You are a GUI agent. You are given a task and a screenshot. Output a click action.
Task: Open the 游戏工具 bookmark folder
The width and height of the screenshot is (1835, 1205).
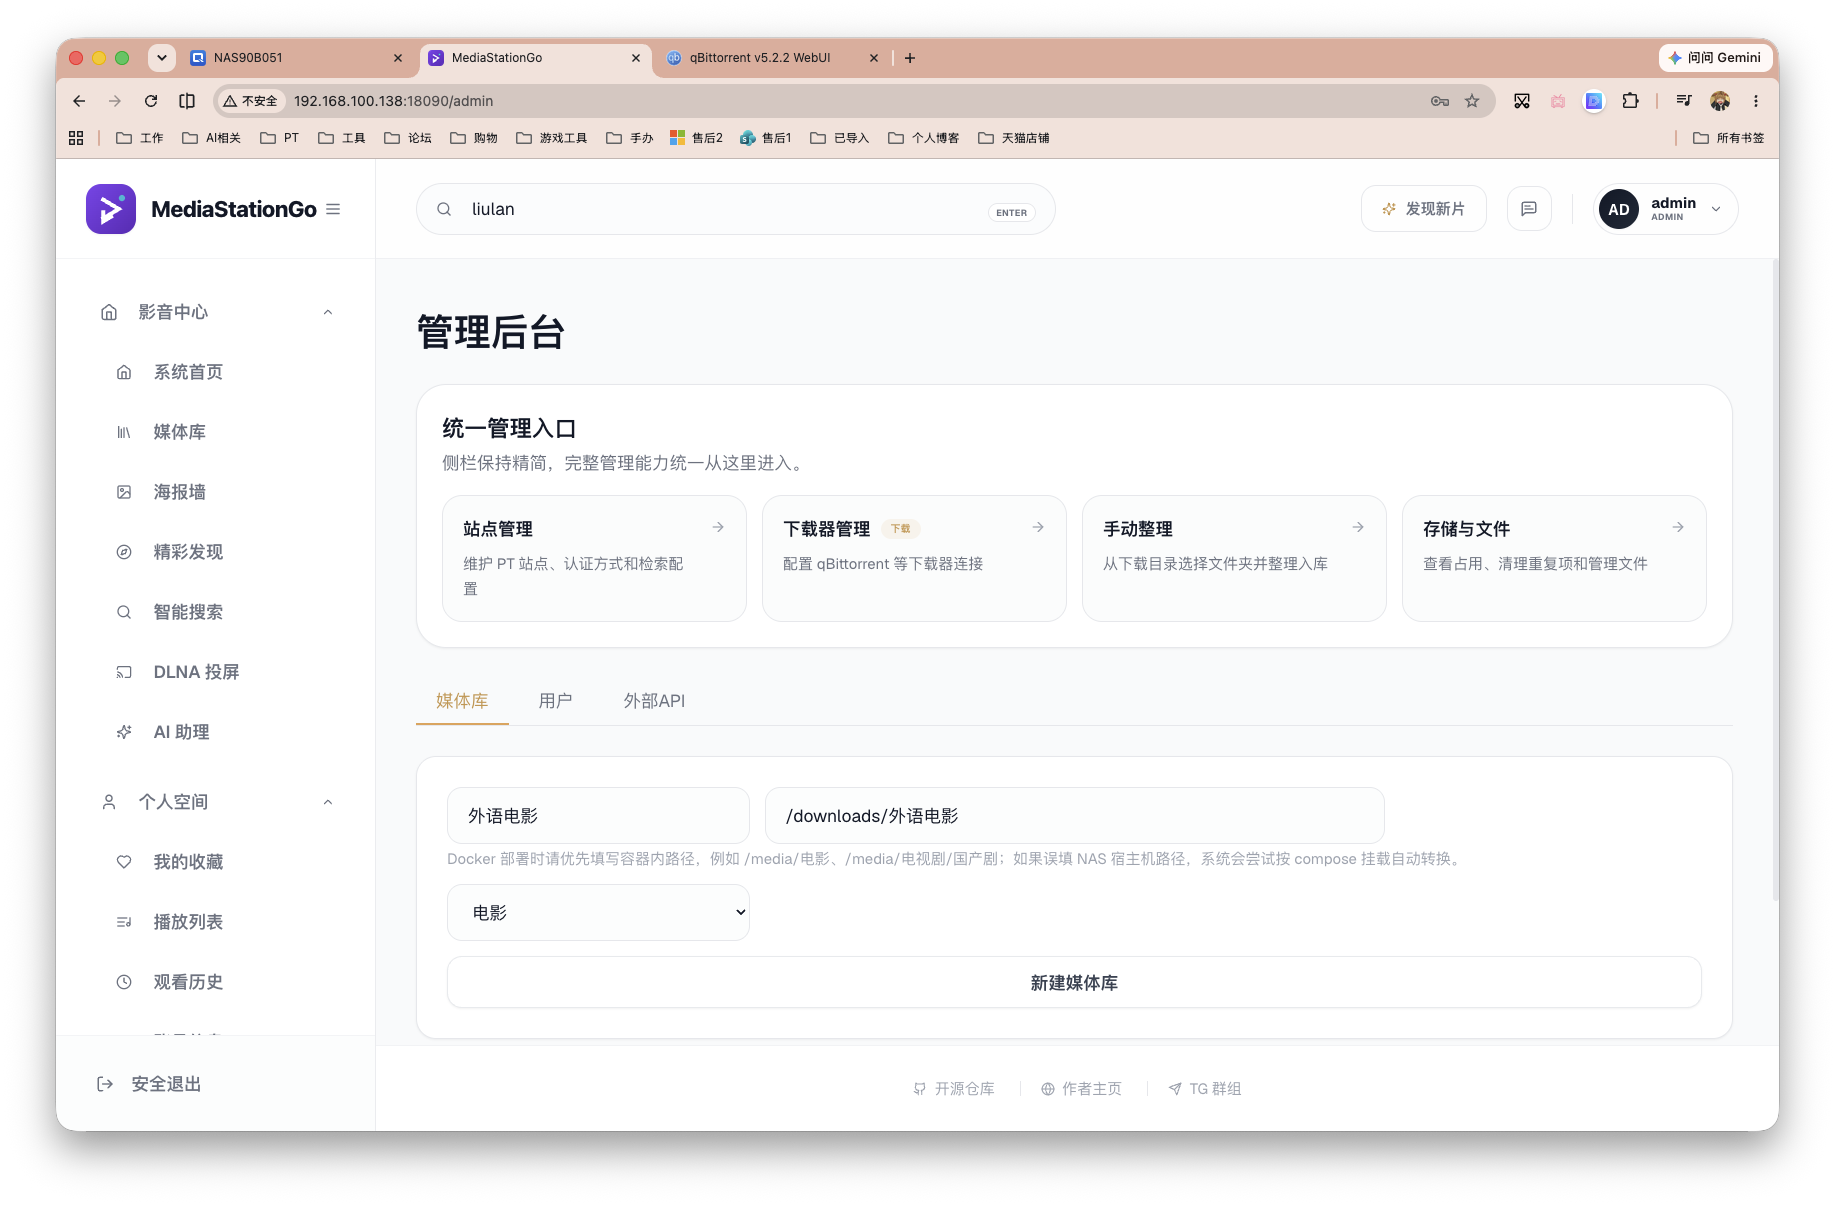pos(552,138)
